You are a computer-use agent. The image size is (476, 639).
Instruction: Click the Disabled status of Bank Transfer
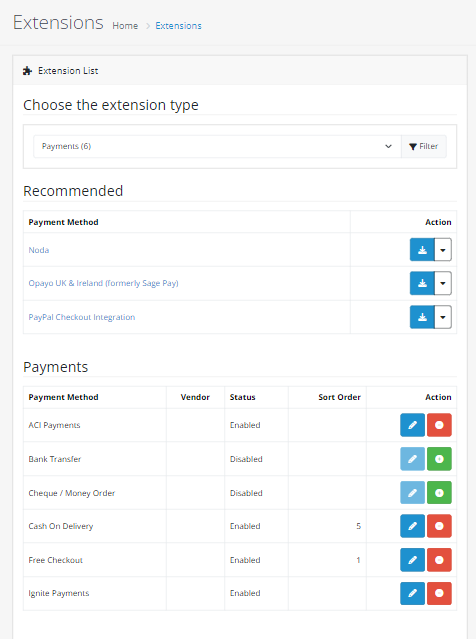click(x=246, y=459)
